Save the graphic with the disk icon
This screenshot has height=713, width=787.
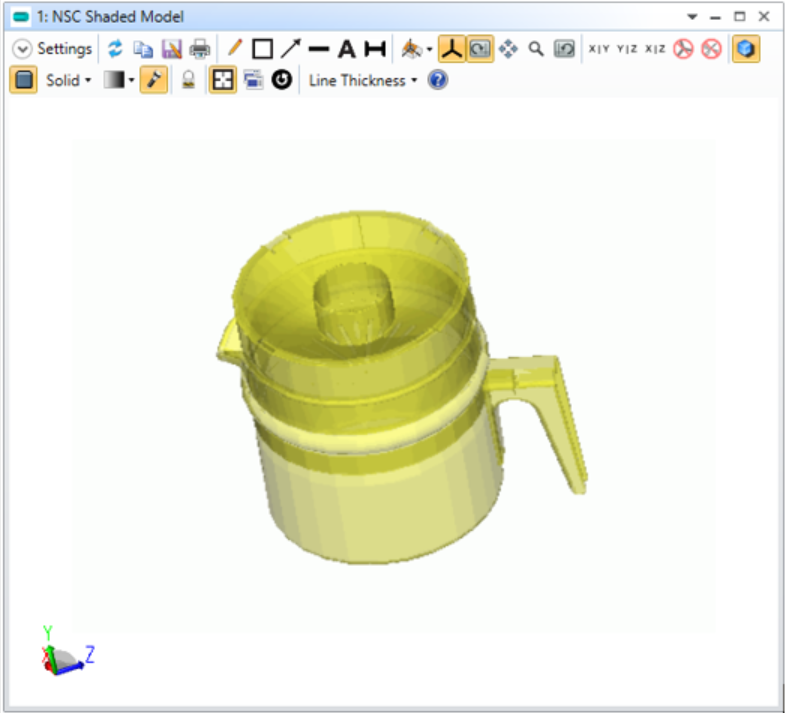point(171,48)
